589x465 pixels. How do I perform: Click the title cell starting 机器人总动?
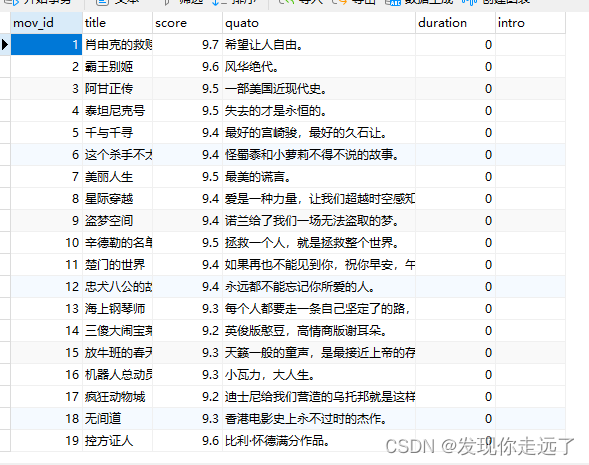[x=118, y=374]
